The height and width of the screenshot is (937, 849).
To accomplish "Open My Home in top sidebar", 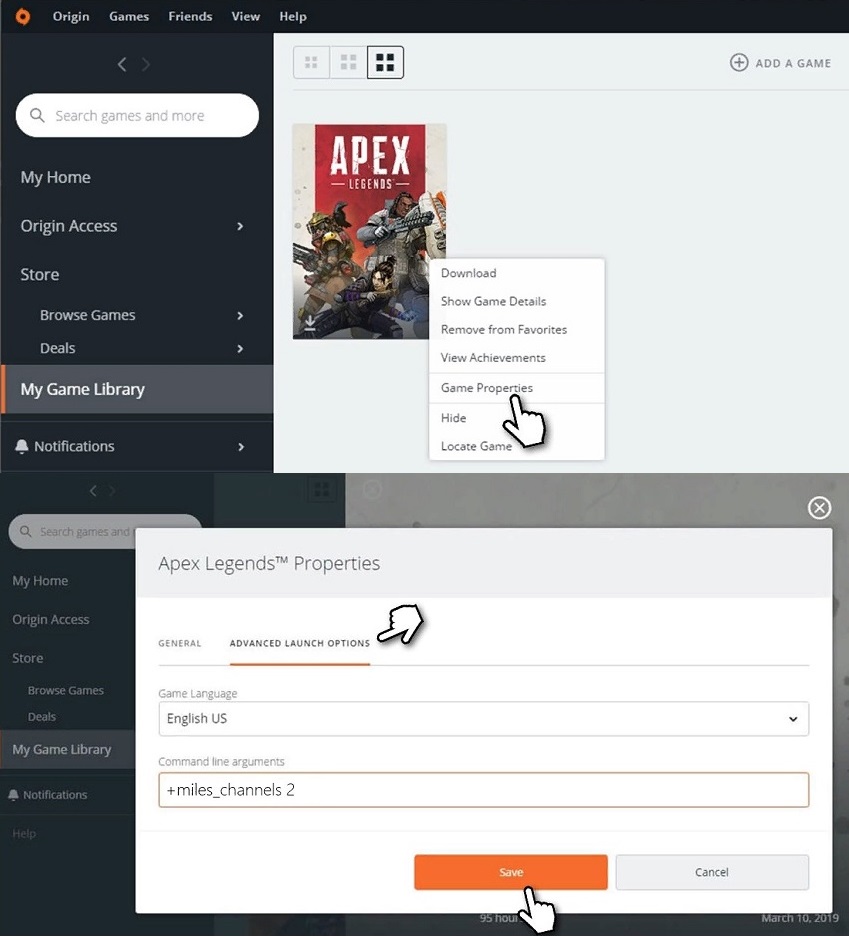I will (x=56, y=177).
